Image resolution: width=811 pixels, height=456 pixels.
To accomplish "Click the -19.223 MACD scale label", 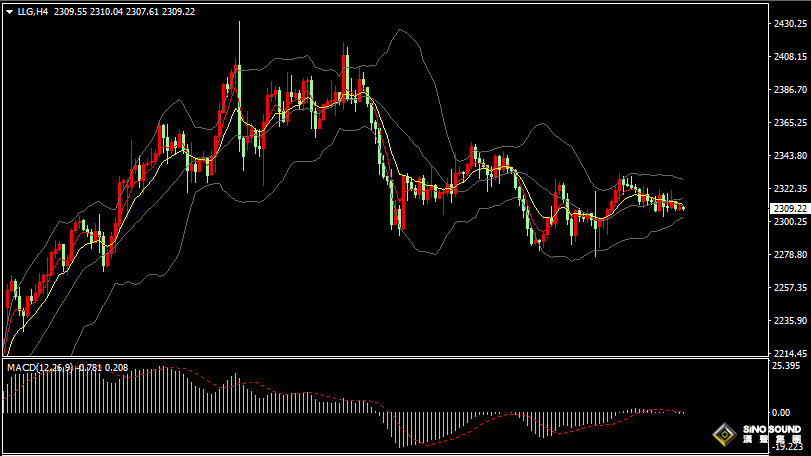I will click(x=787, y=450).
